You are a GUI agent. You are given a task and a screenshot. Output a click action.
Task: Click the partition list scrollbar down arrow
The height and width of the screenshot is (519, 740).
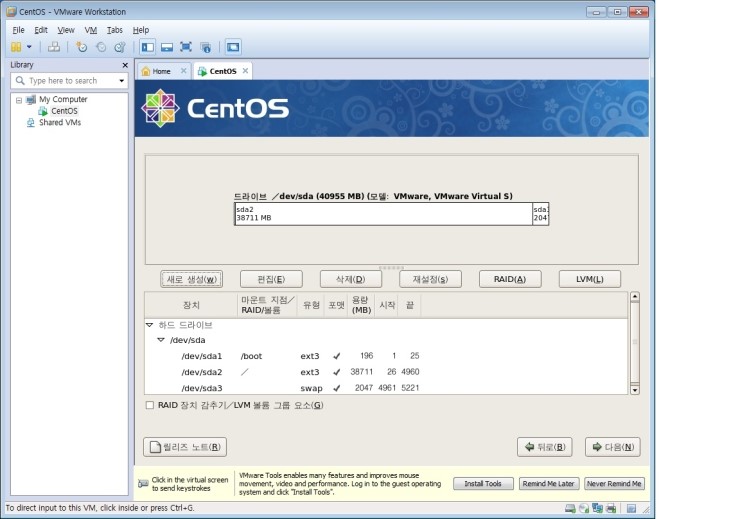coord(635,390)
